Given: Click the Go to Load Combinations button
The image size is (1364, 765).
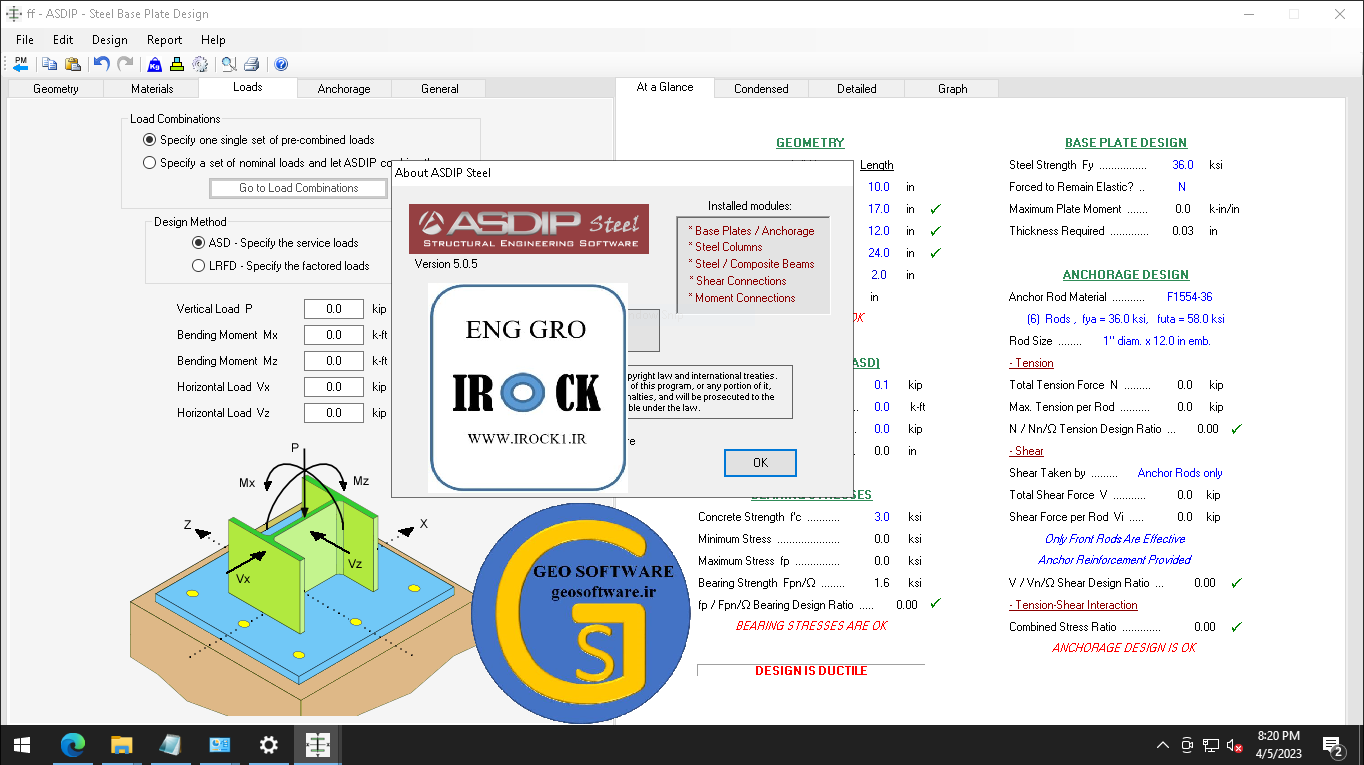Looking at the screenshot, I should tap(298, 188).
